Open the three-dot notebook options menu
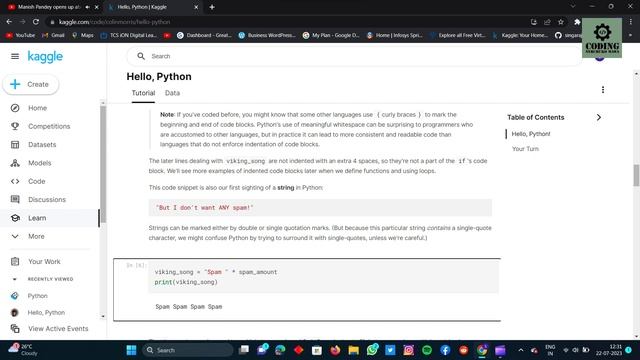Image resolution: width=640 pixels, height=360 pixels. click(603, 90)
